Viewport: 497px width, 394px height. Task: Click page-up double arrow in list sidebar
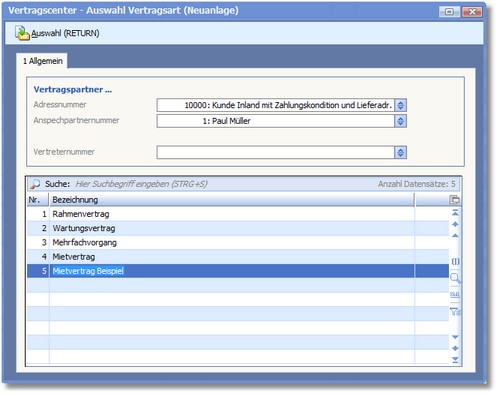coord(455,224)
